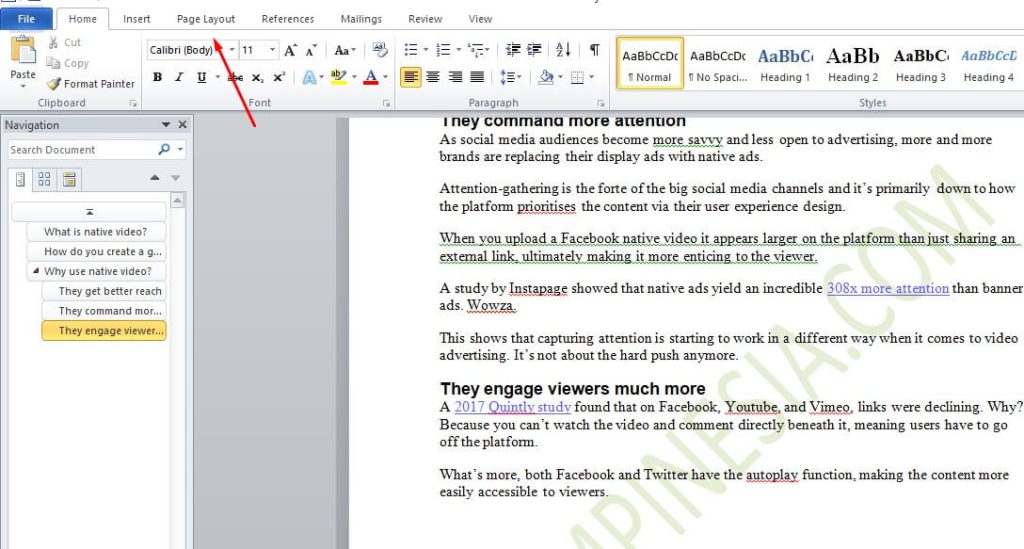
Task: Toggle the left text alignment button
Action: pyautogui.click(x=410, y=78)
